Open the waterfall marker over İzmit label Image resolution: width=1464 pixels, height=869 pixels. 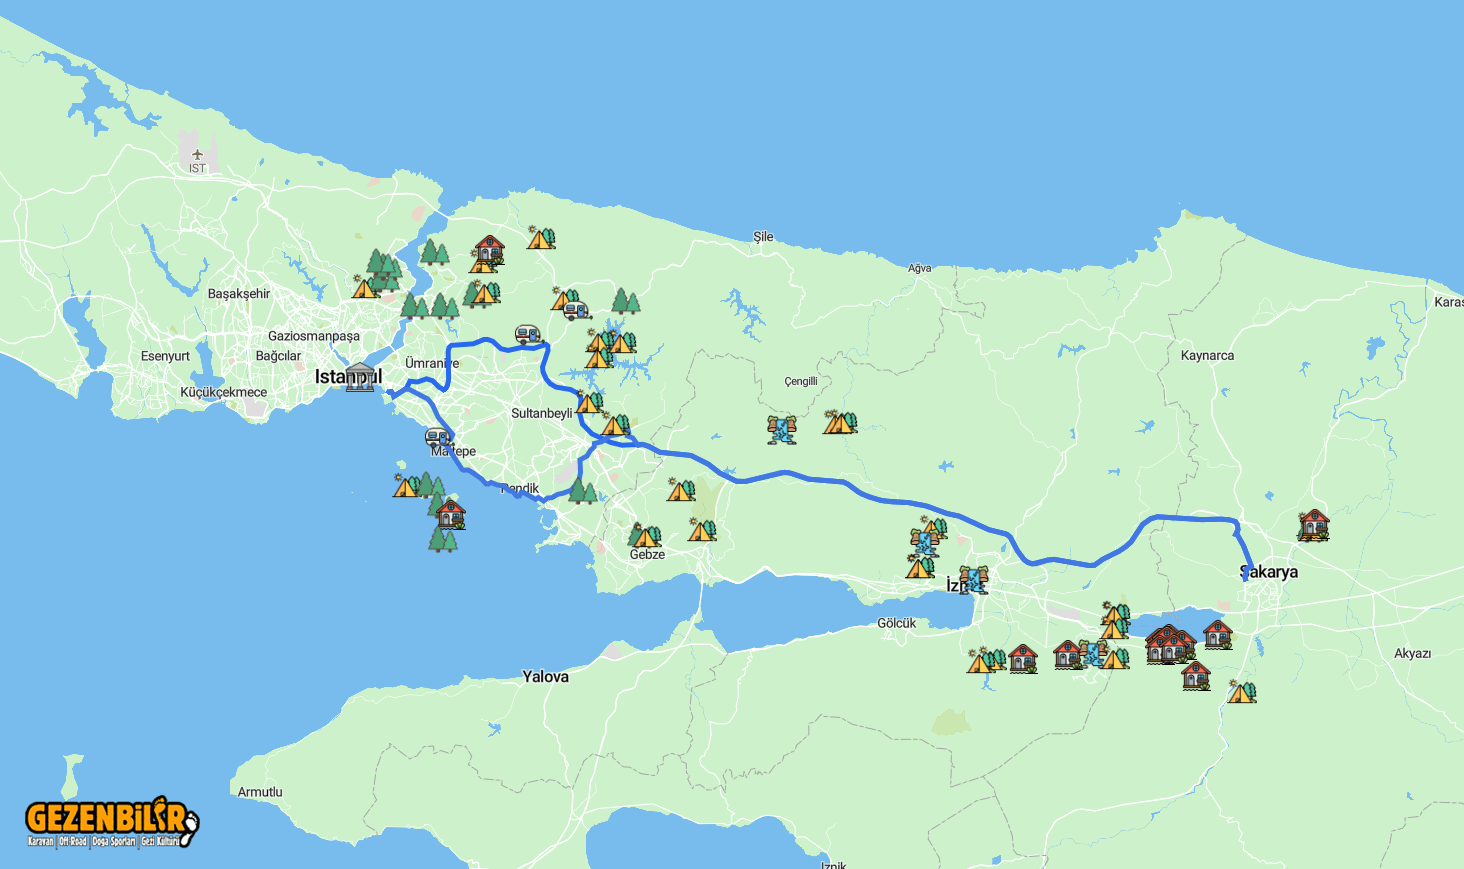point(973,579)
